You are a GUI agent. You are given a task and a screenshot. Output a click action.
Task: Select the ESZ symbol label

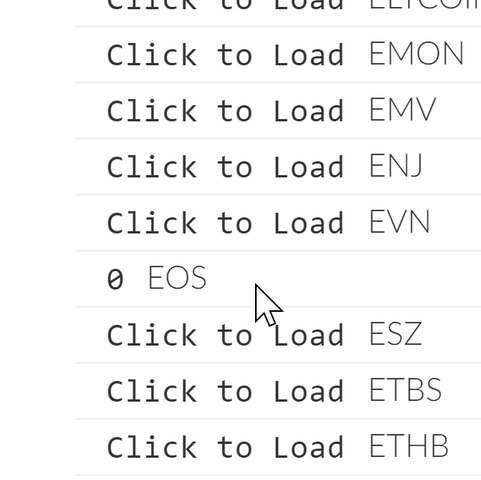click(396, 334)
